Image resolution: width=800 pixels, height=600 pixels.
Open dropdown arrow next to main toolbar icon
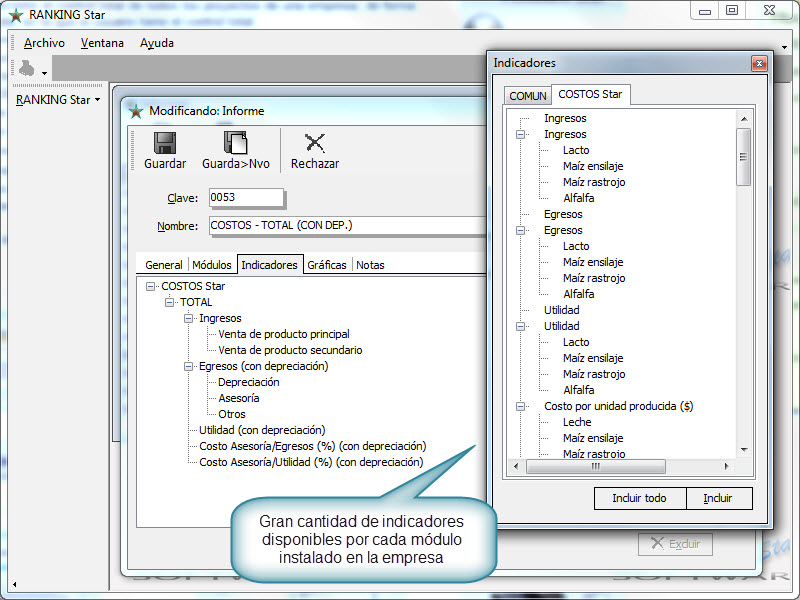coord(44,73)
